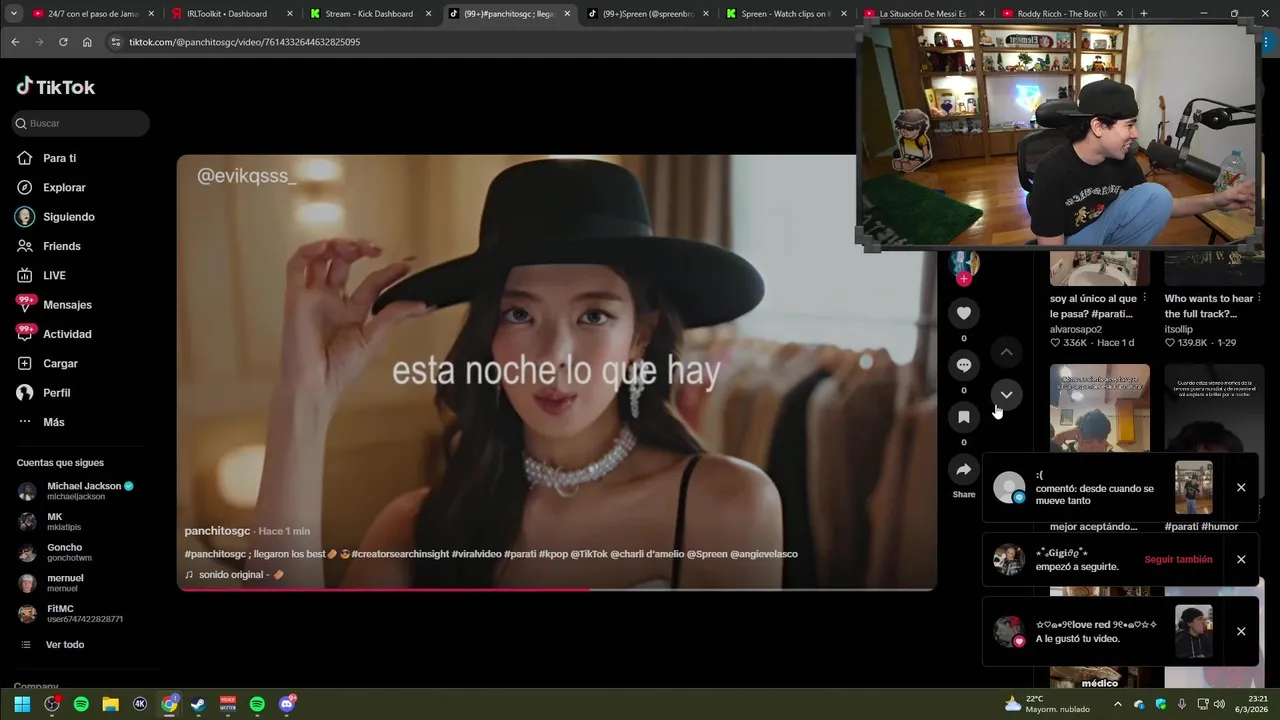Open options for 'soy al único' video

click(1144, 298)
